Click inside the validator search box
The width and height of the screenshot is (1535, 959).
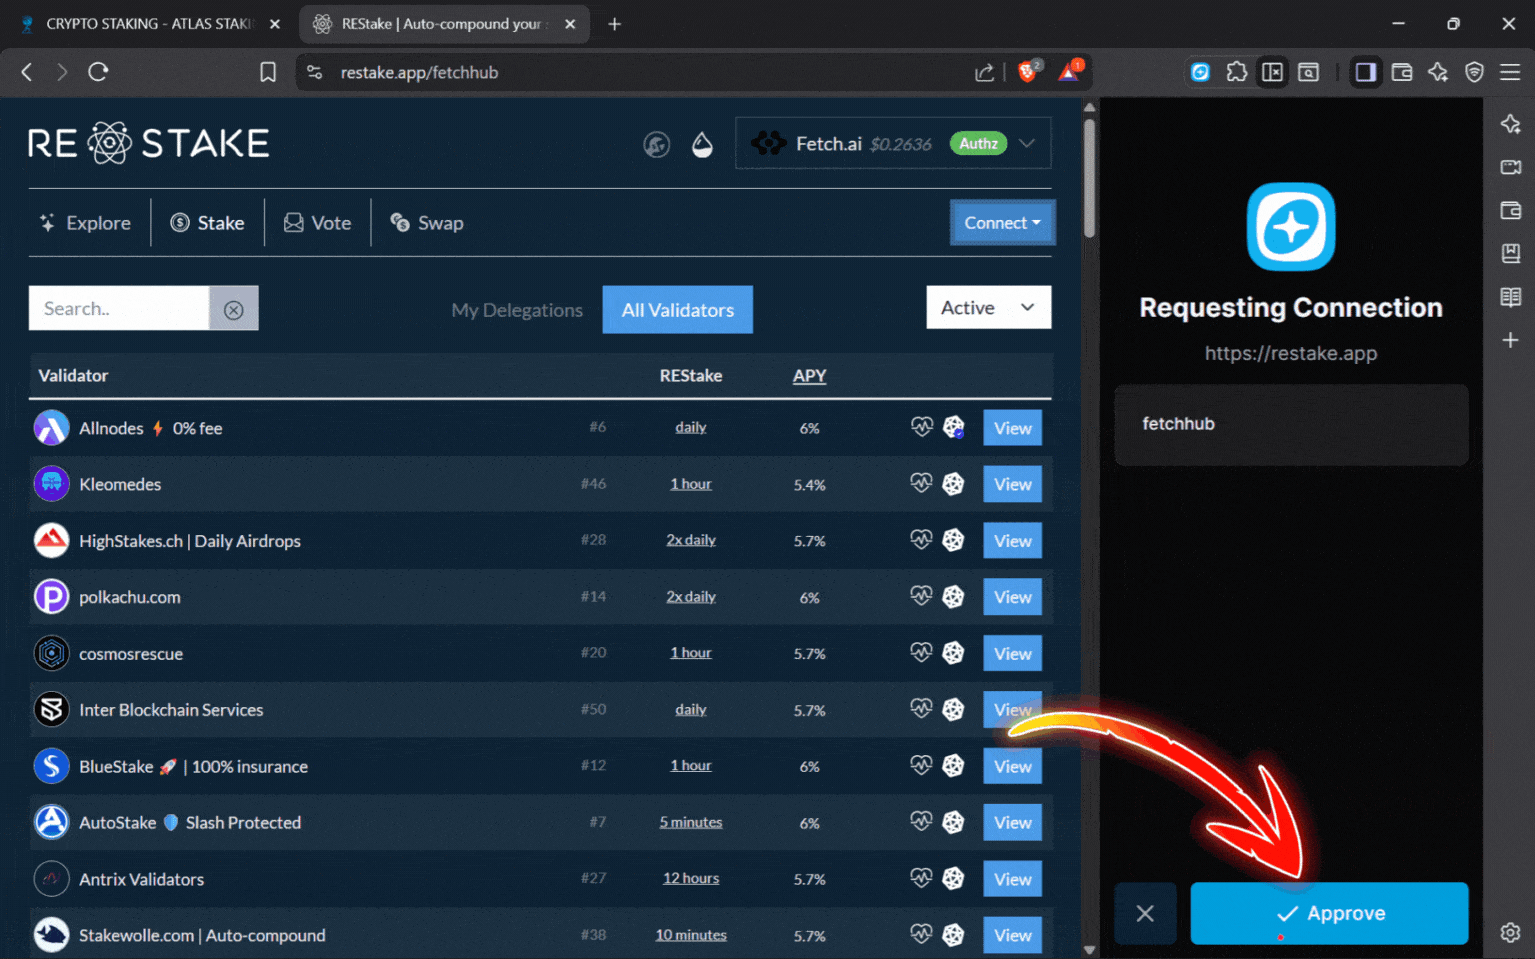coord(120,308)
